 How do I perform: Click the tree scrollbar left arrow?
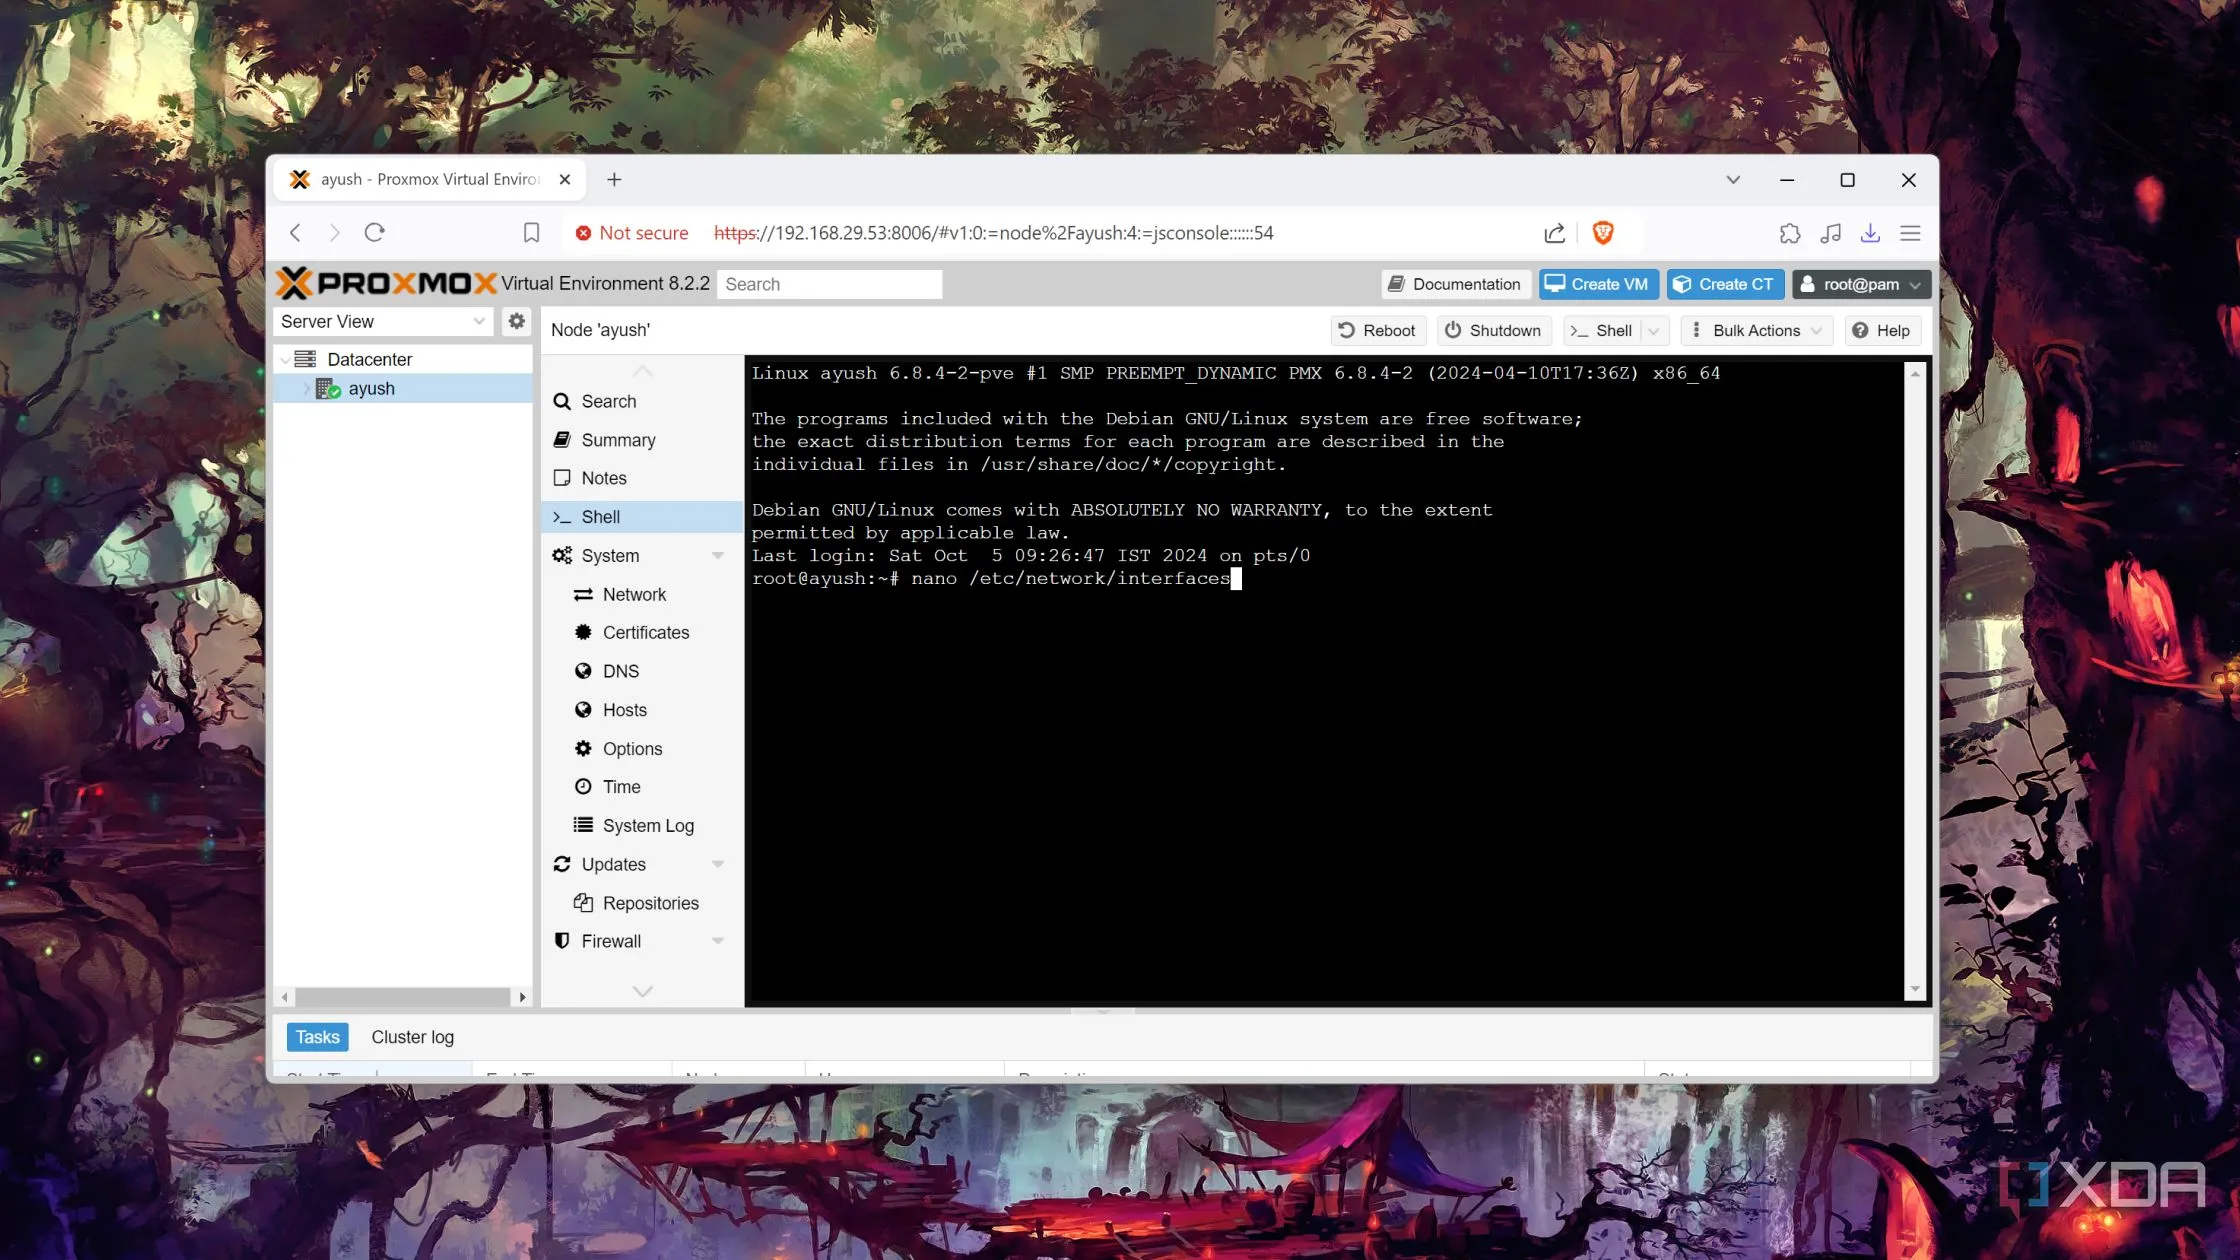click(x=285, y=997)
